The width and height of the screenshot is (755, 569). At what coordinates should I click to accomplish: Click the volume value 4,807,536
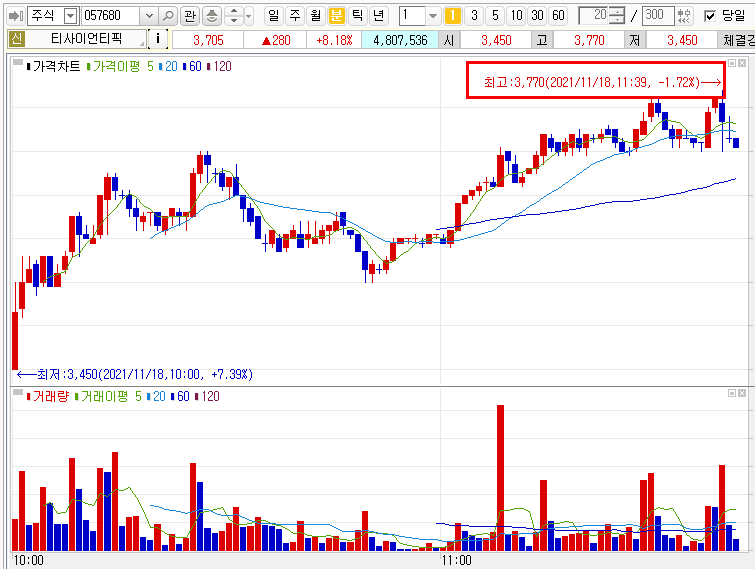(x=400, y=39)
